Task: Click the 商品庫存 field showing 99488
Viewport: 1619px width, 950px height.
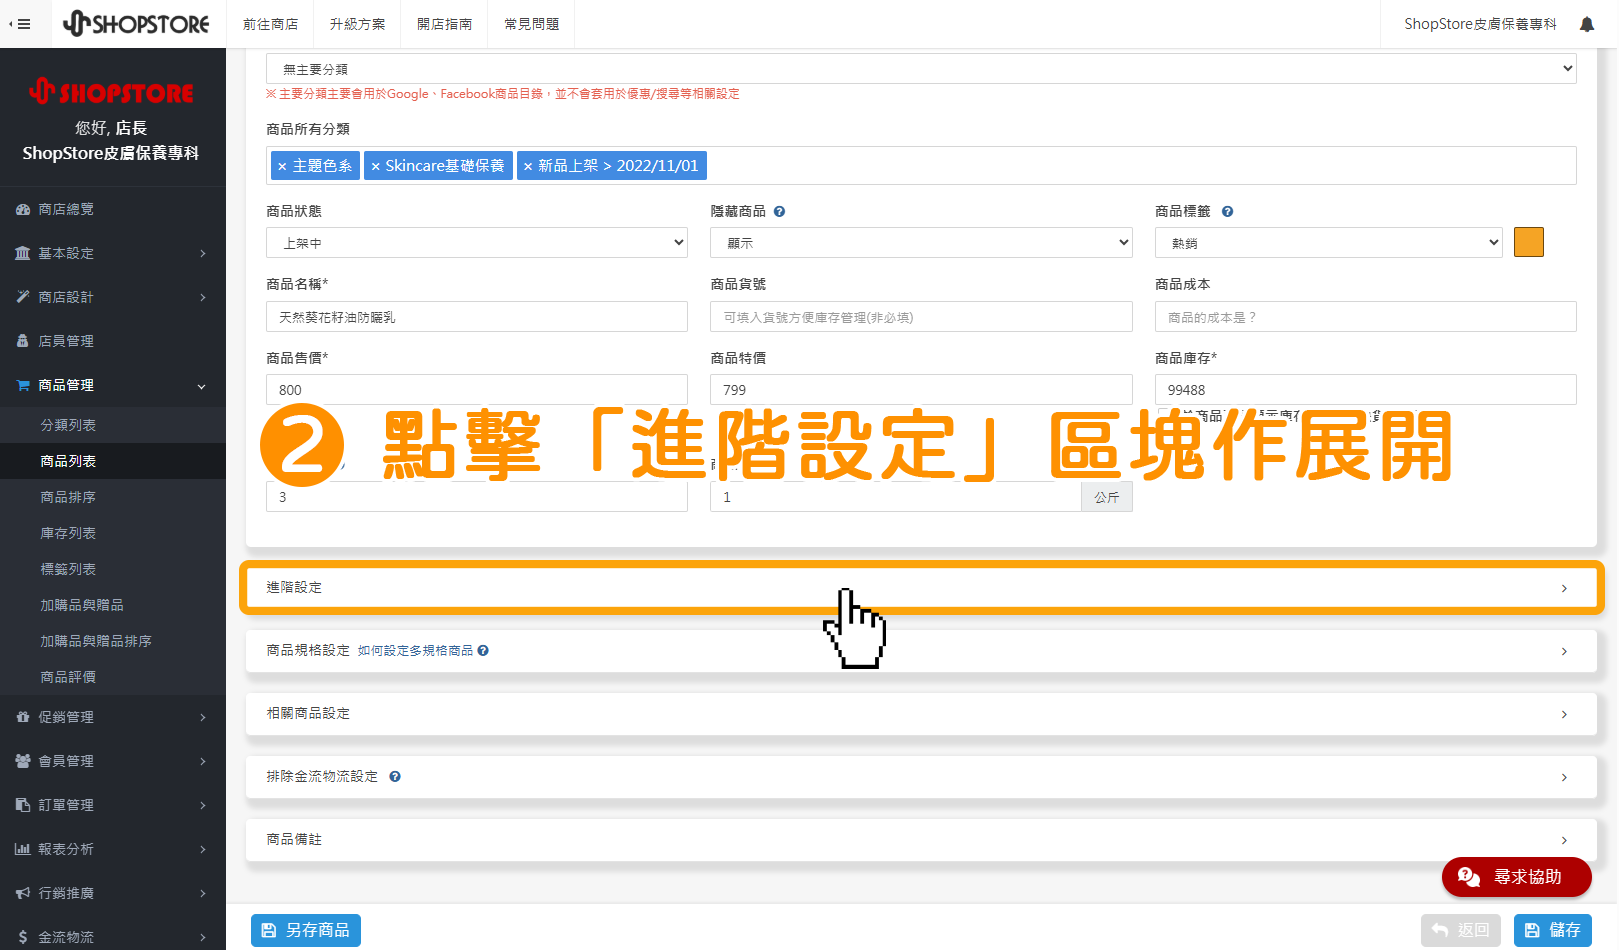Action: [1366, 390]
